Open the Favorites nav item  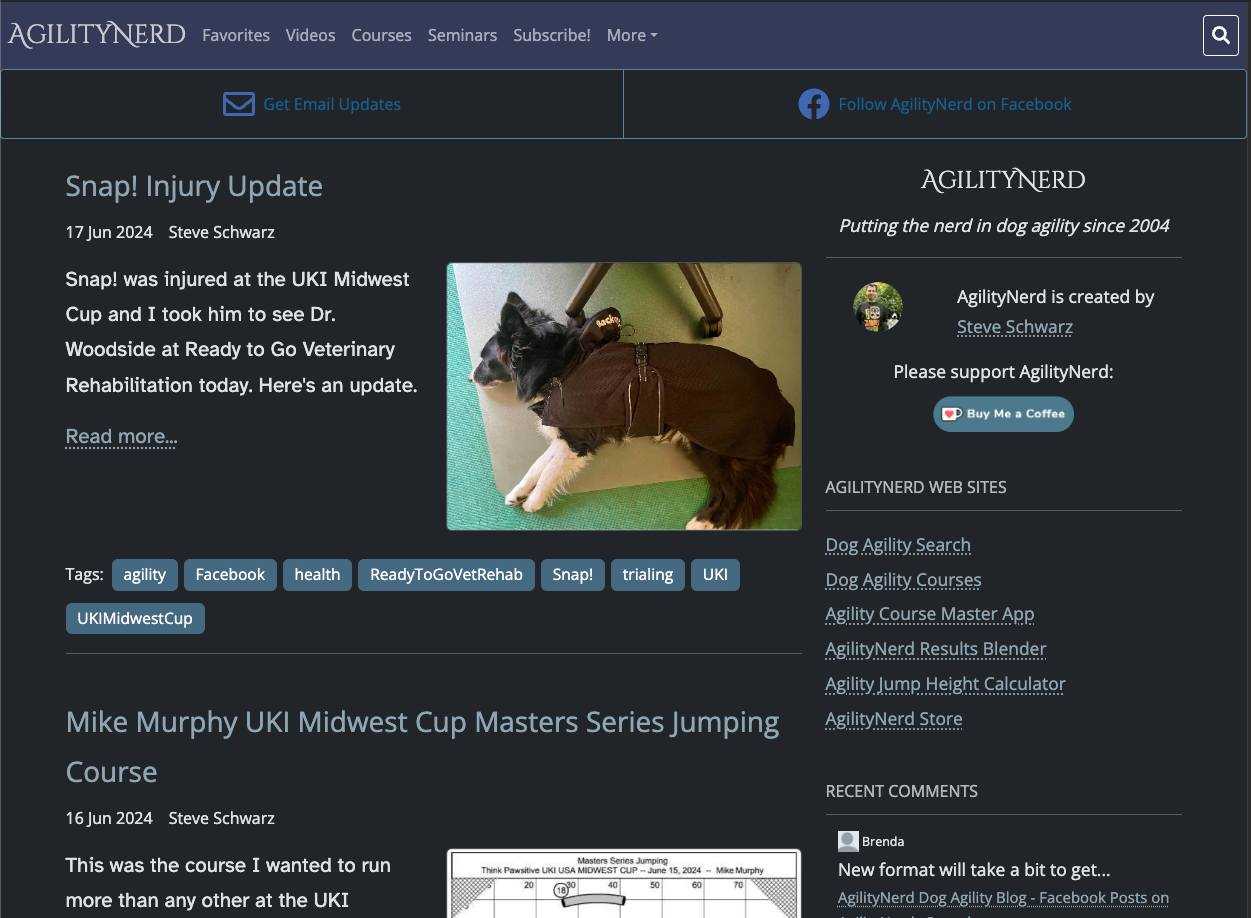pyautogui.click(x=236, y=35)
